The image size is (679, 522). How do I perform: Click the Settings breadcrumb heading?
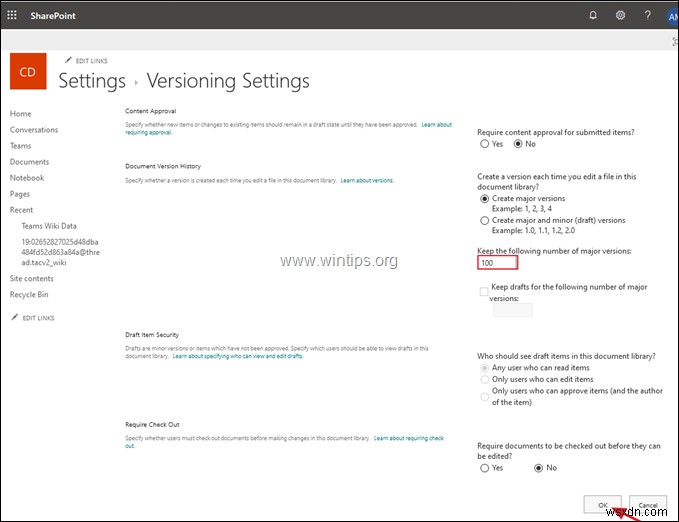coord(92,81)
